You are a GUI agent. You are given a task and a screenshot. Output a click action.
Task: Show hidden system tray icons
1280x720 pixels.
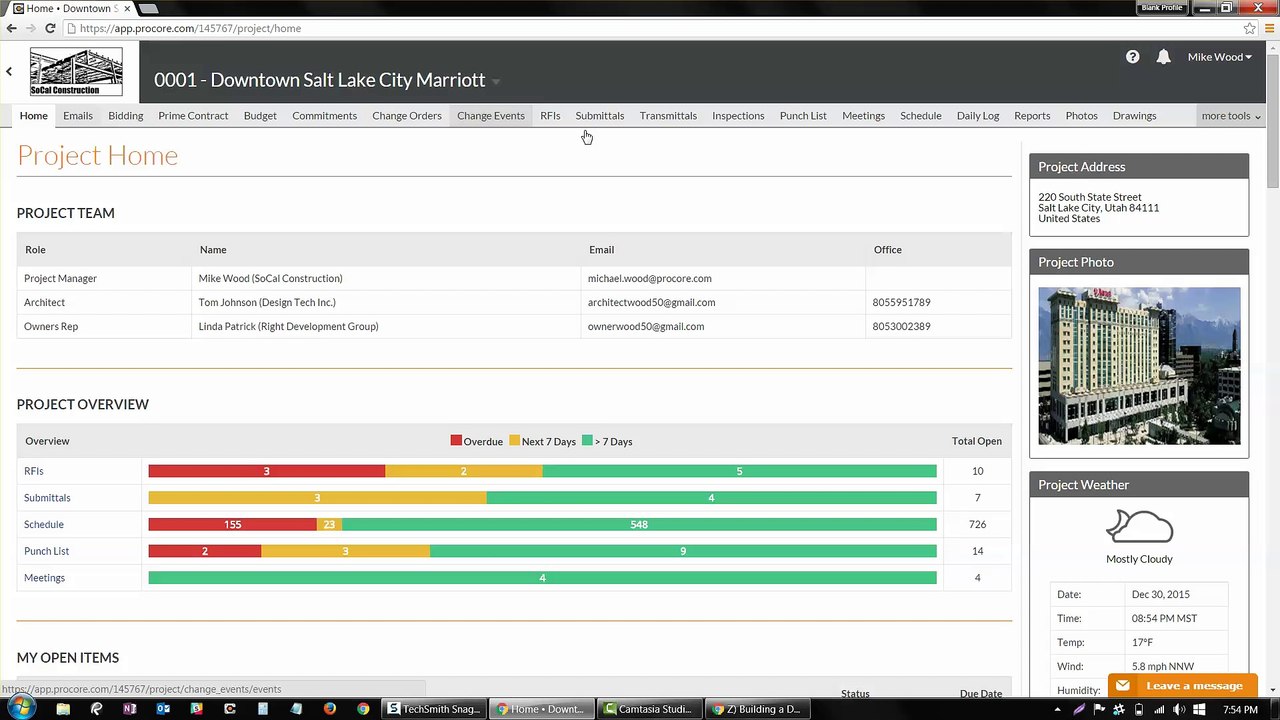[1057, 709]
